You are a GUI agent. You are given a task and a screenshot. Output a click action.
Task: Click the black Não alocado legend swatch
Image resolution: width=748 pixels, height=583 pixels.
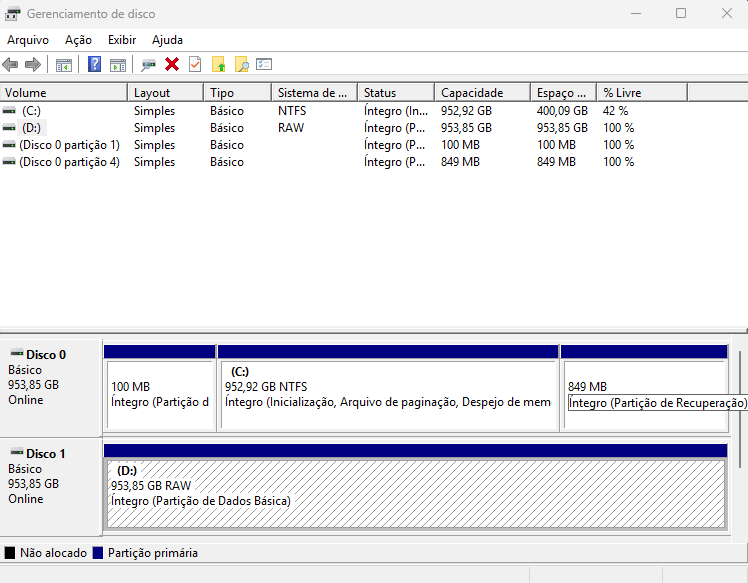tap(10, 553)
